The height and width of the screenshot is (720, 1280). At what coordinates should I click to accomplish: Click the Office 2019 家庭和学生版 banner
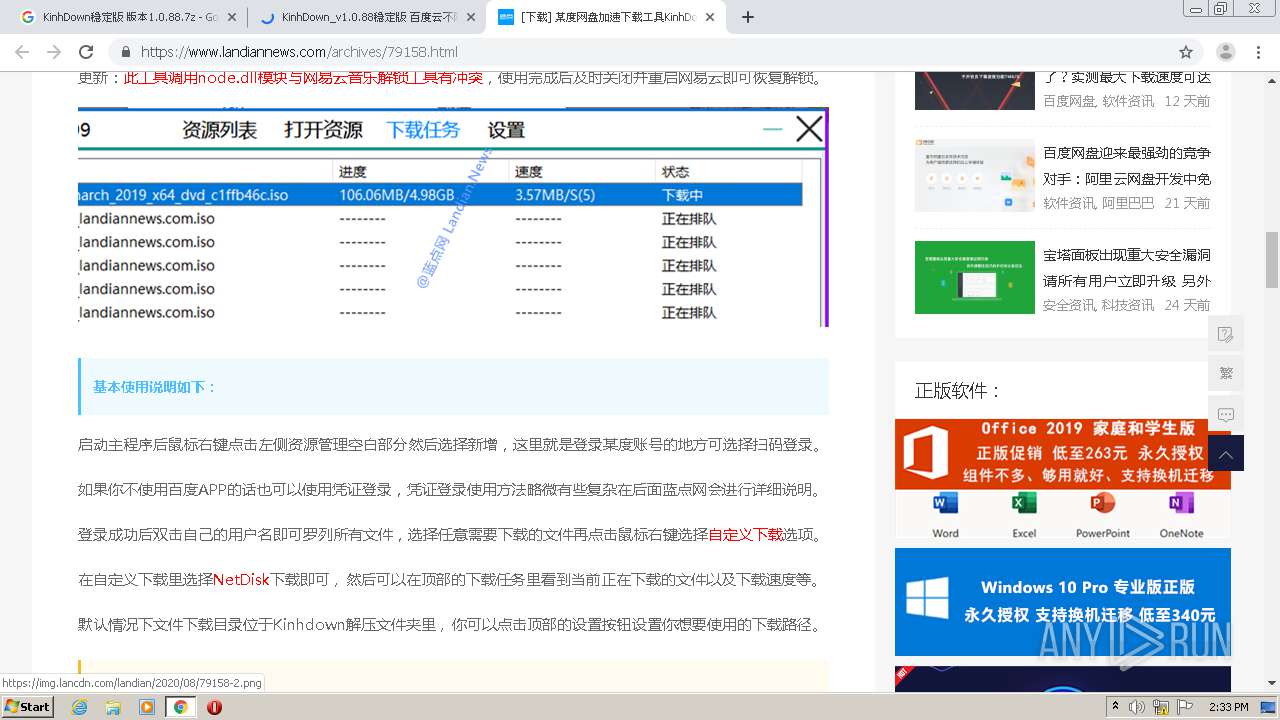1063,479
